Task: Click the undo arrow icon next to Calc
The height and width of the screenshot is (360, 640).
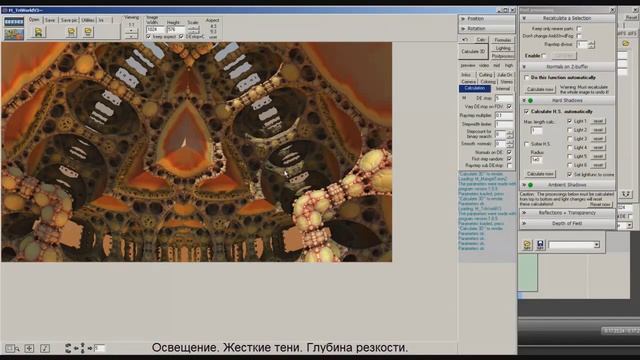Action: pos(465,40)
